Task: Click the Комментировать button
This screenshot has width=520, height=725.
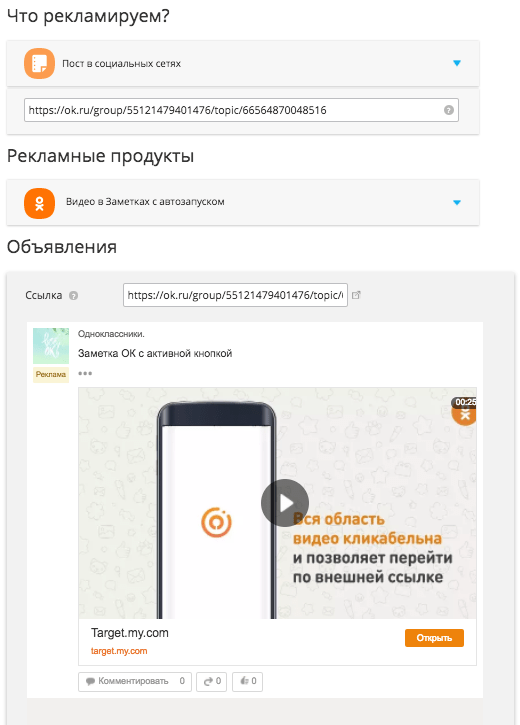Action: (x=135, y=682)
